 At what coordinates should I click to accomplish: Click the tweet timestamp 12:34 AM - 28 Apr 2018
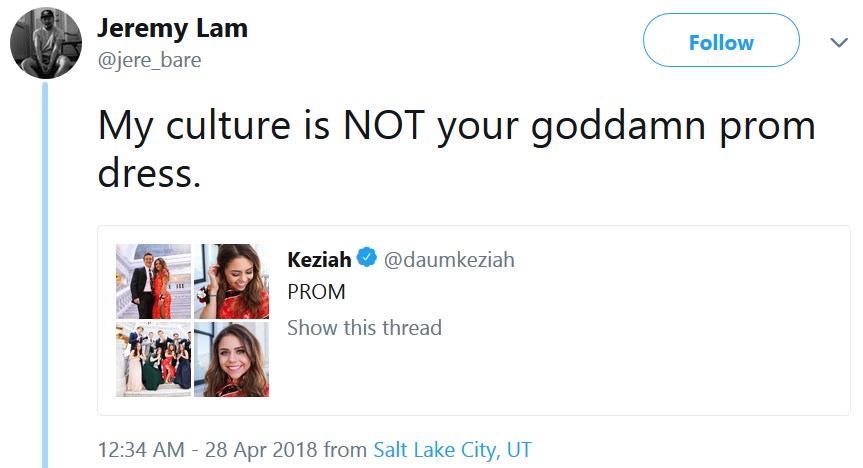coord(207,450)
